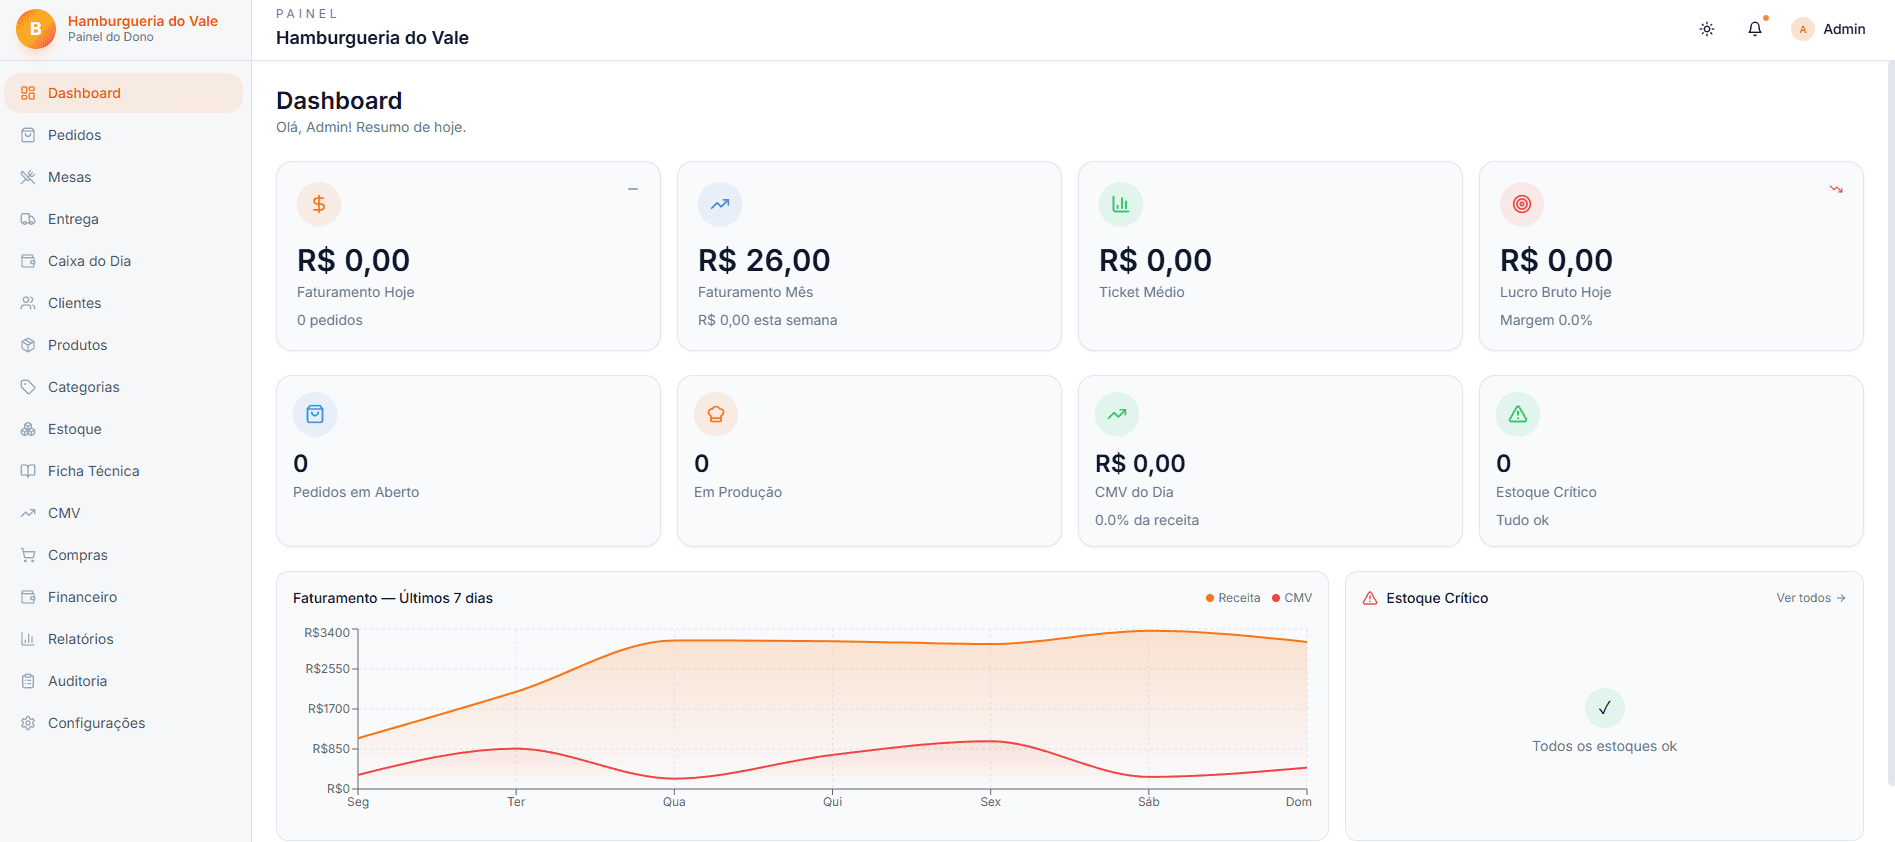Open the Pedidos menu item

pos(124,135)
